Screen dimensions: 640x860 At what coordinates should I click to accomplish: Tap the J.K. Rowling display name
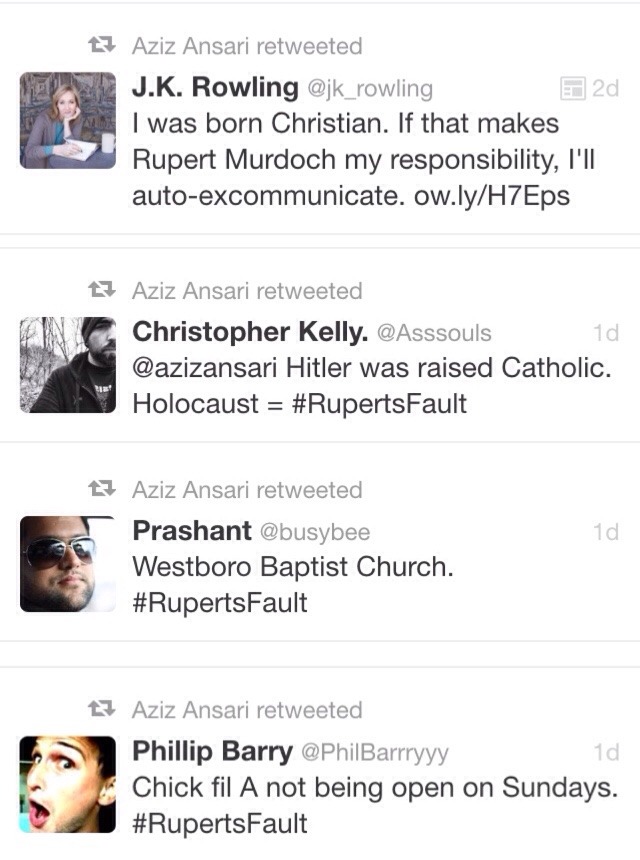click(215, 88)
